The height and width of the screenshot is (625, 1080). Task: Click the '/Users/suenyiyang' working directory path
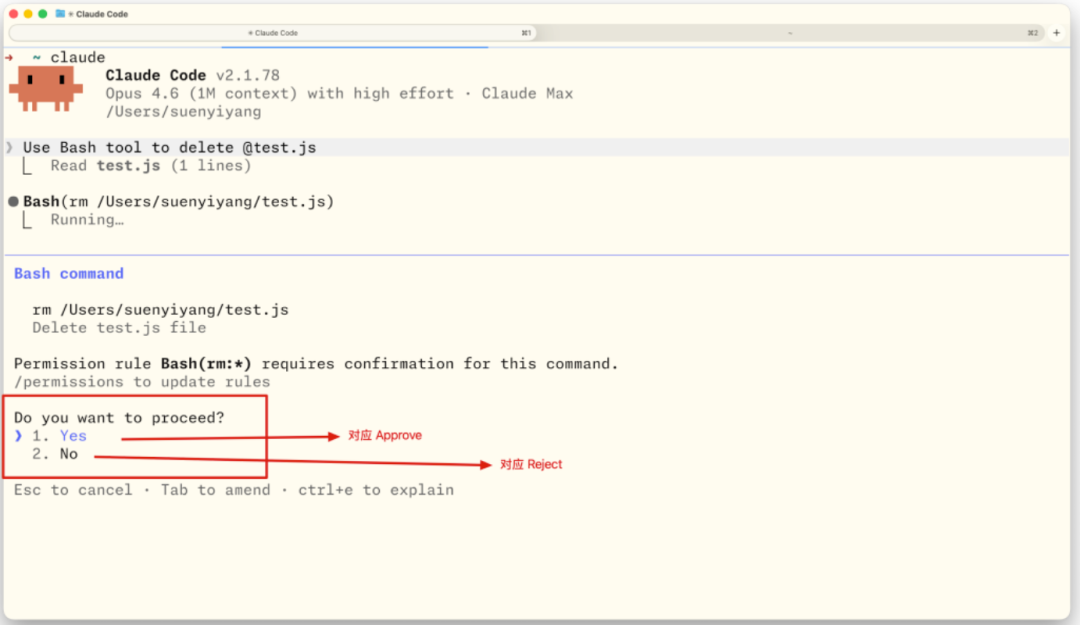(183, 112)
